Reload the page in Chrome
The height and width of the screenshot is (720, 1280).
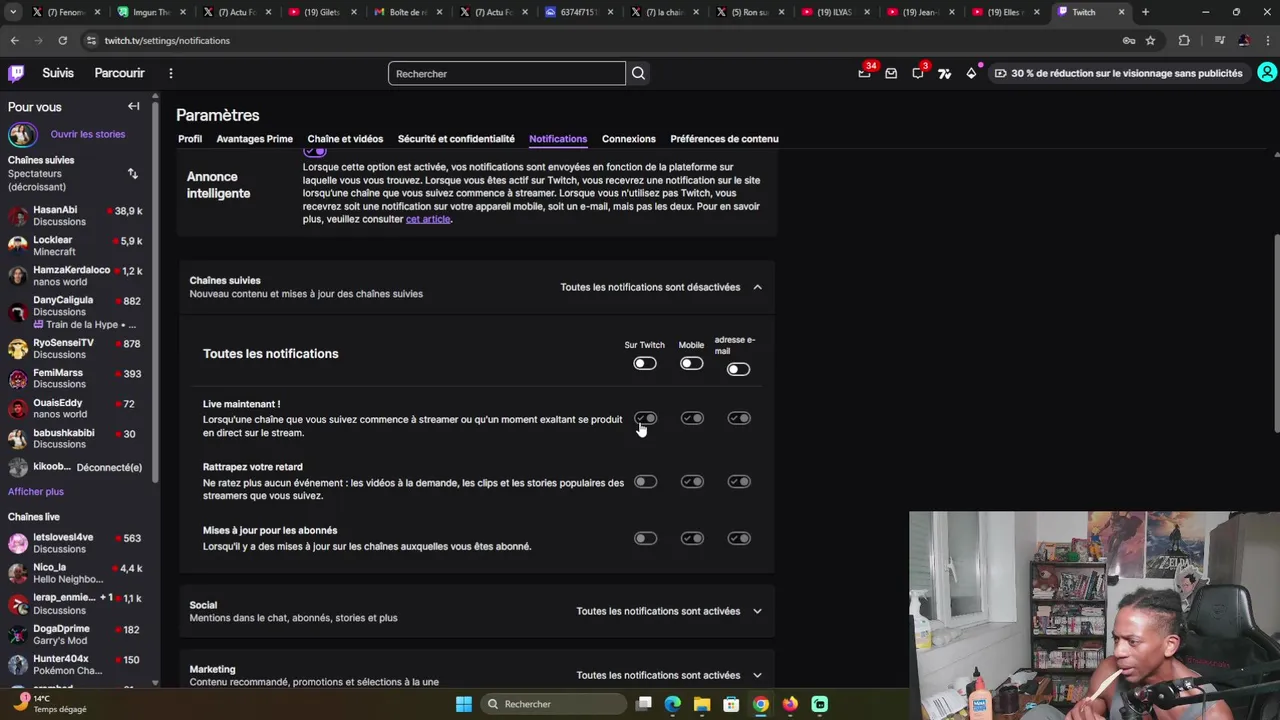(x=62, y=40)
